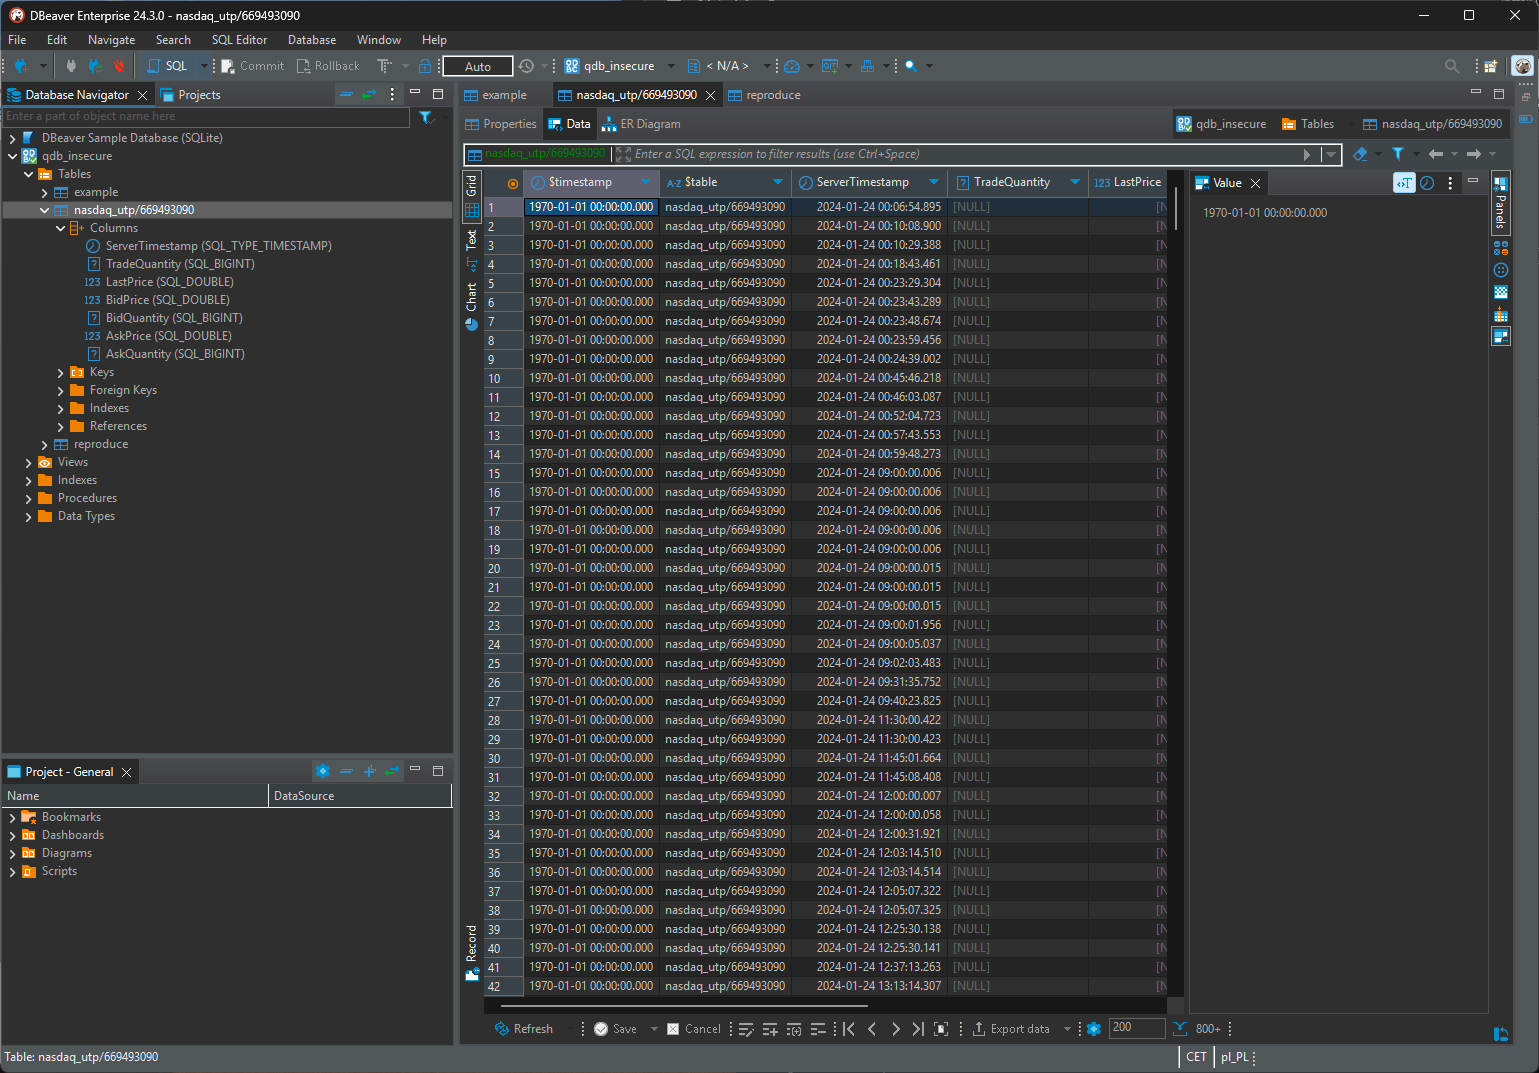Open the Database menu

[312, 40]
